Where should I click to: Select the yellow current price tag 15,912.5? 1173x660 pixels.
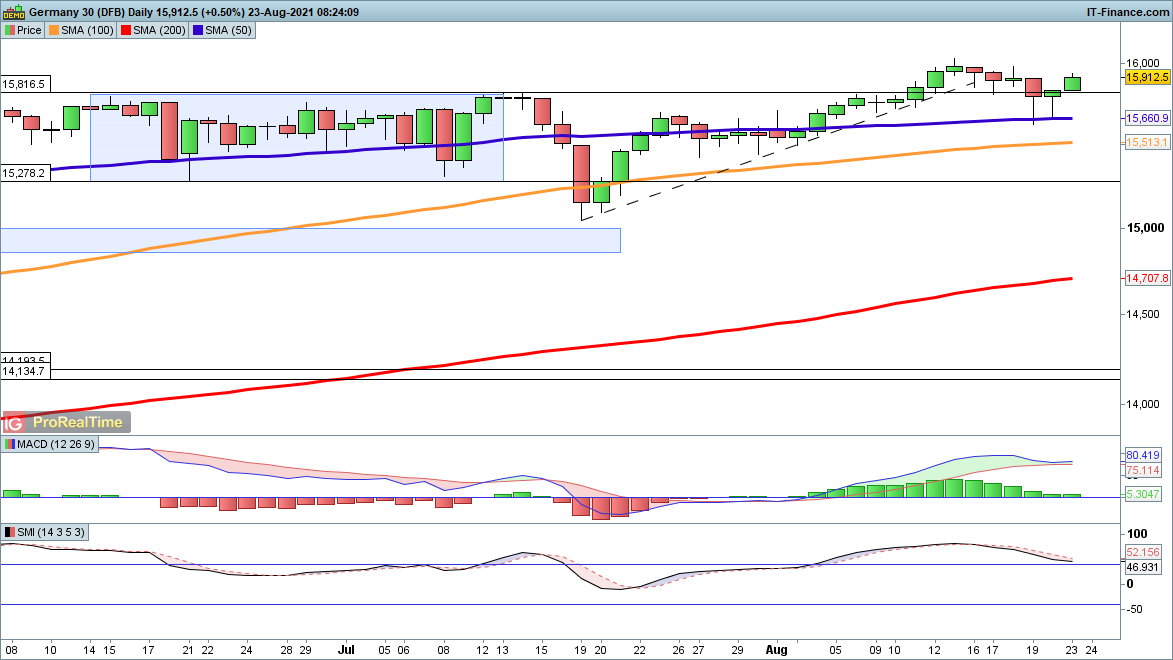[1147, 76]
